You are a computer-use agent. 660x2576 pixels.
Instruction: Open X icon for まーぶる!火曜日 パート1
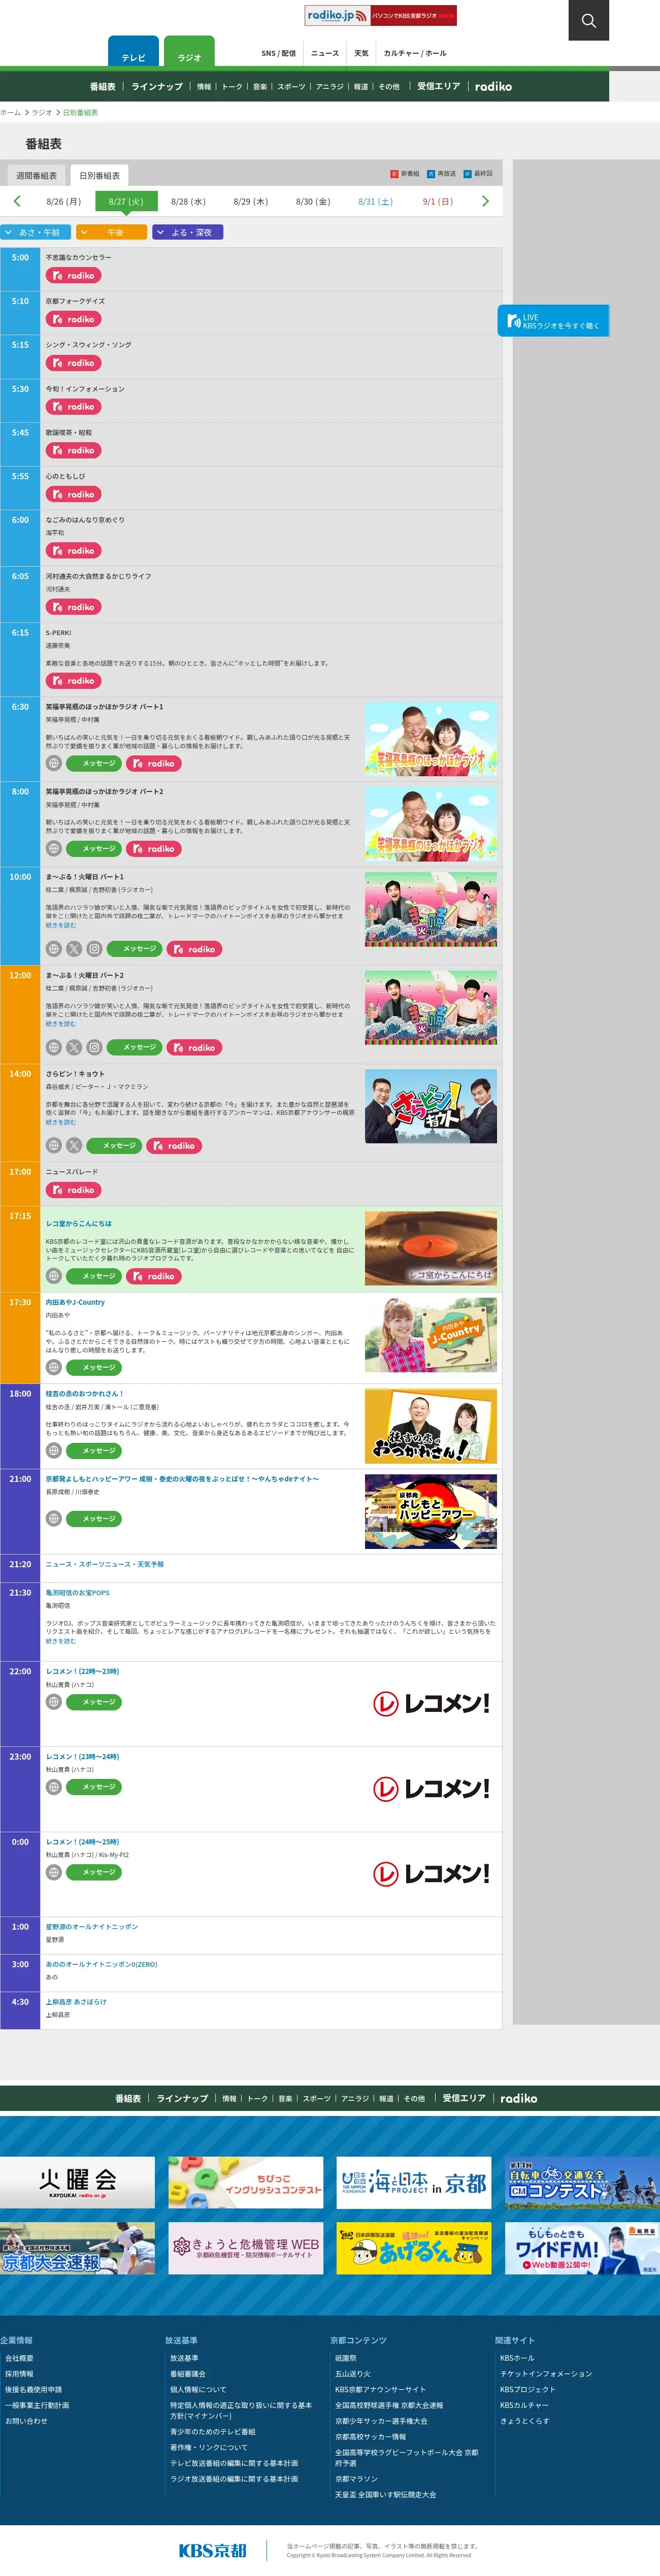pos(74,949)
